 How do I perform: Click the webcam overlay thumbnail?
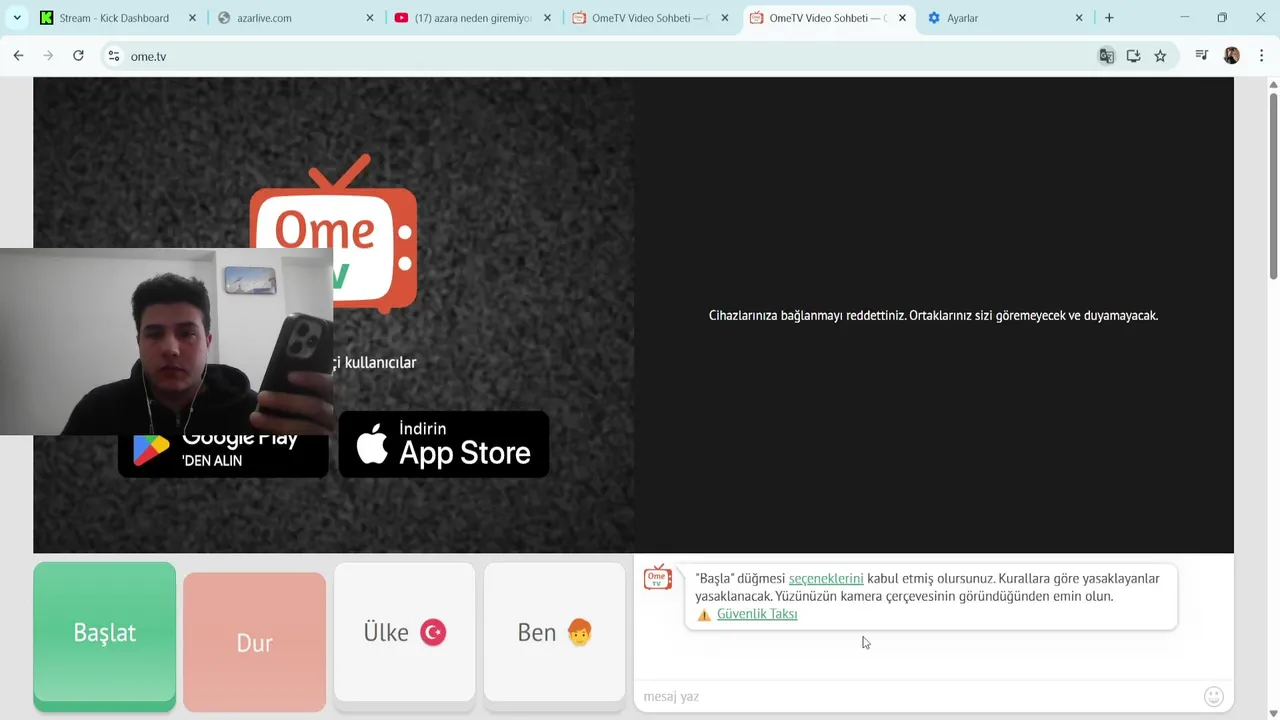point(166,342)
